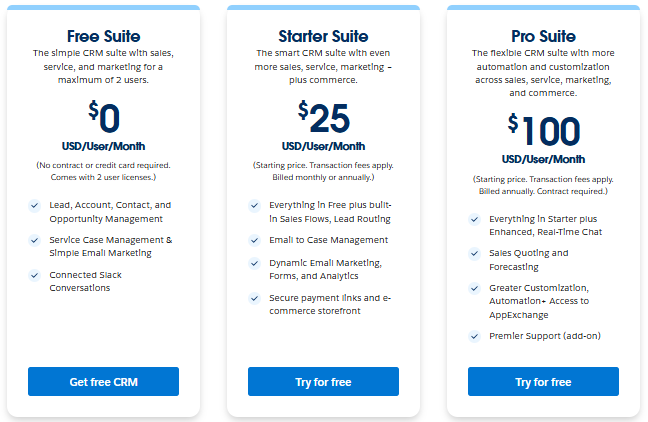Click checkmark beside Secure payment links feature

click(255, 298)
